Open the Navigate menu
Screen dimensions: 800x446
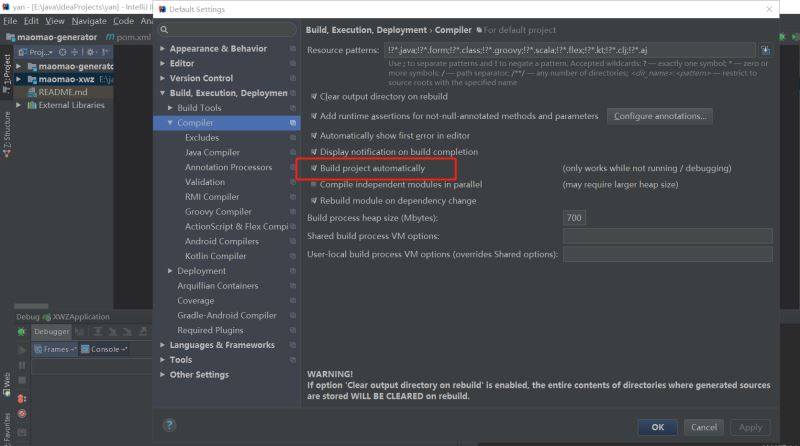tap(89, 21)
